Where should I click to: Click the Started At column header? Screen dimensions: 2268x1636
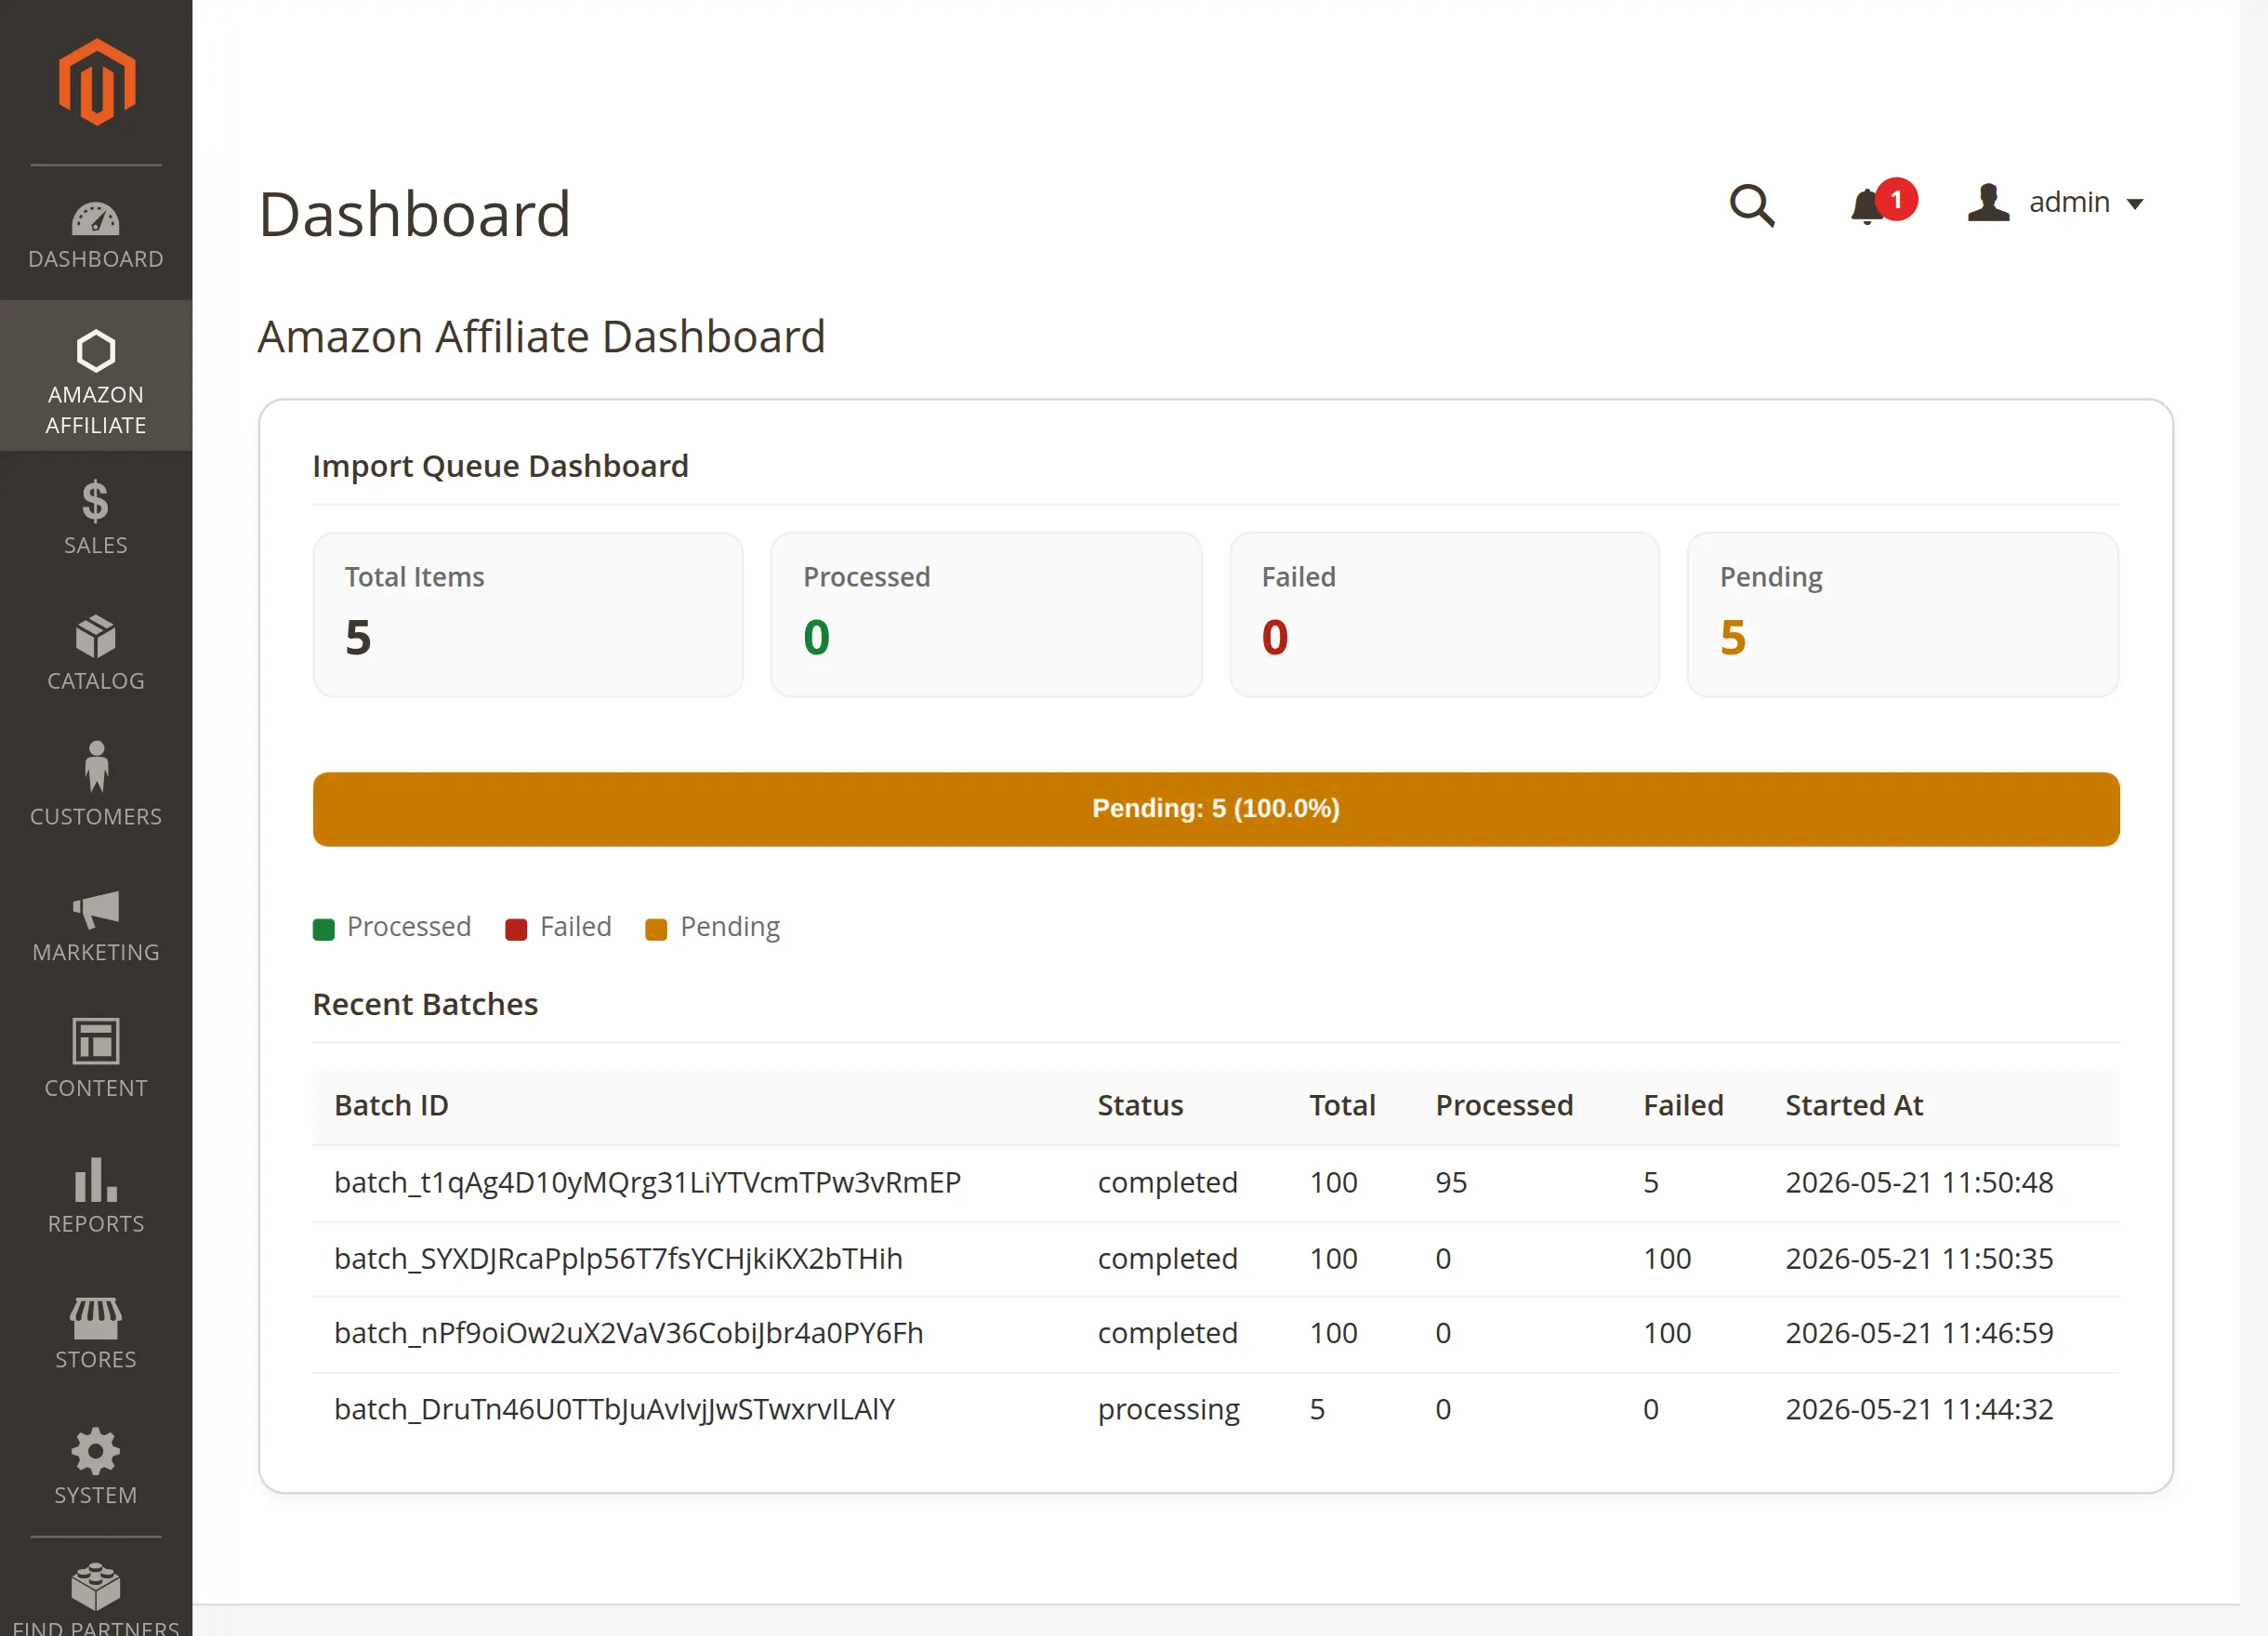(1854, 1105)
